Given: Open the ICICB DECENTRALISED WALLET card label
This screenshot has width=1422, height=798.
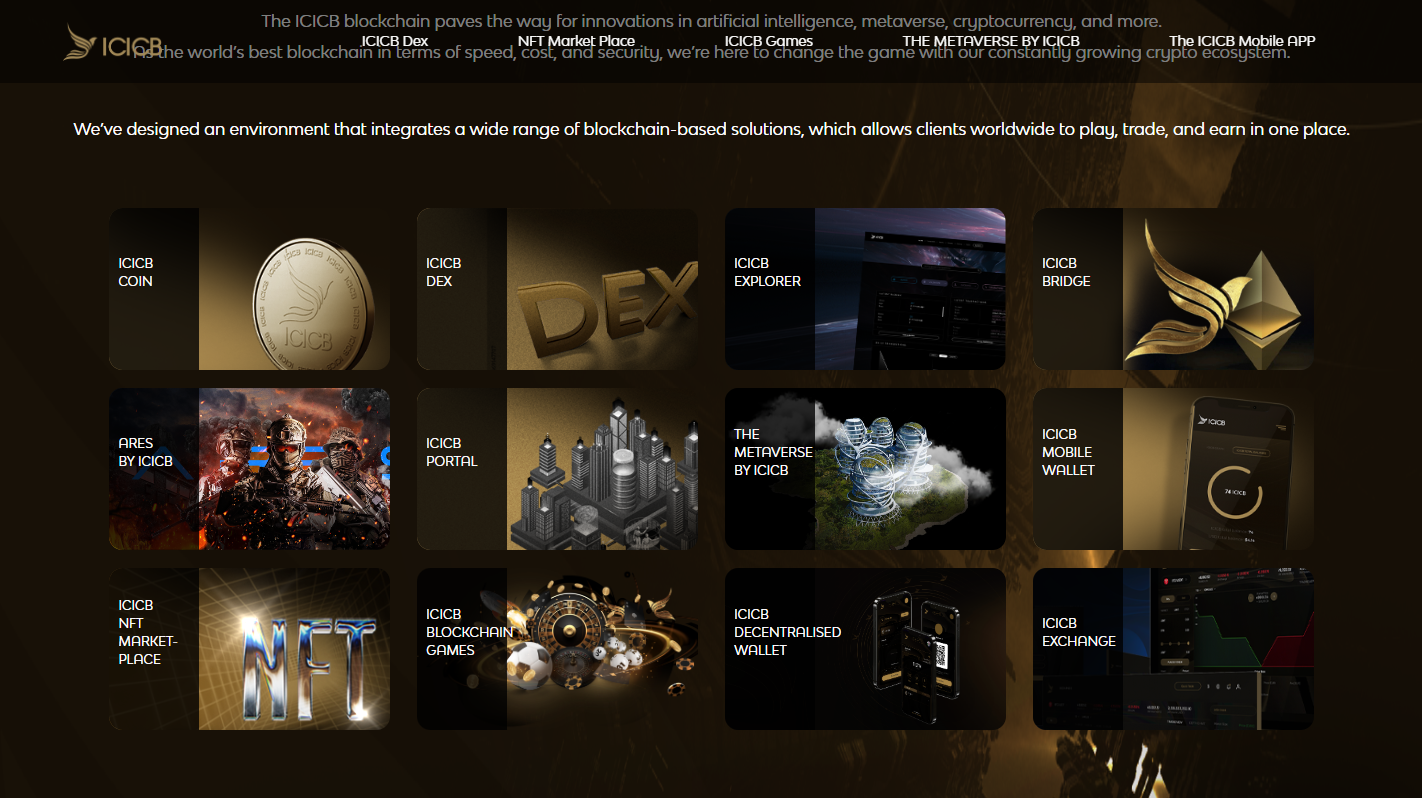Looking at the screenshot, I should [788, 632].
